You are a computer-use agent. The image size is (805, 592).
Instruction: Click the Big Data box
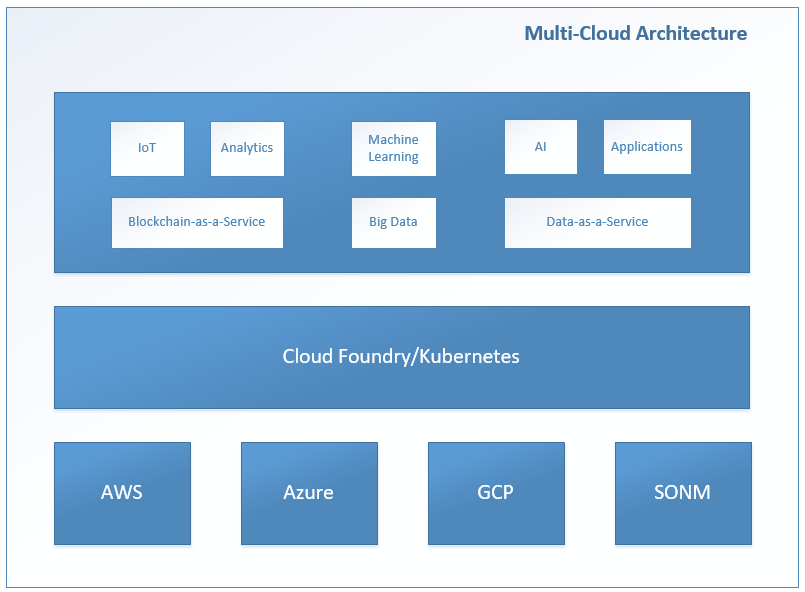click(x=394, y=223)
